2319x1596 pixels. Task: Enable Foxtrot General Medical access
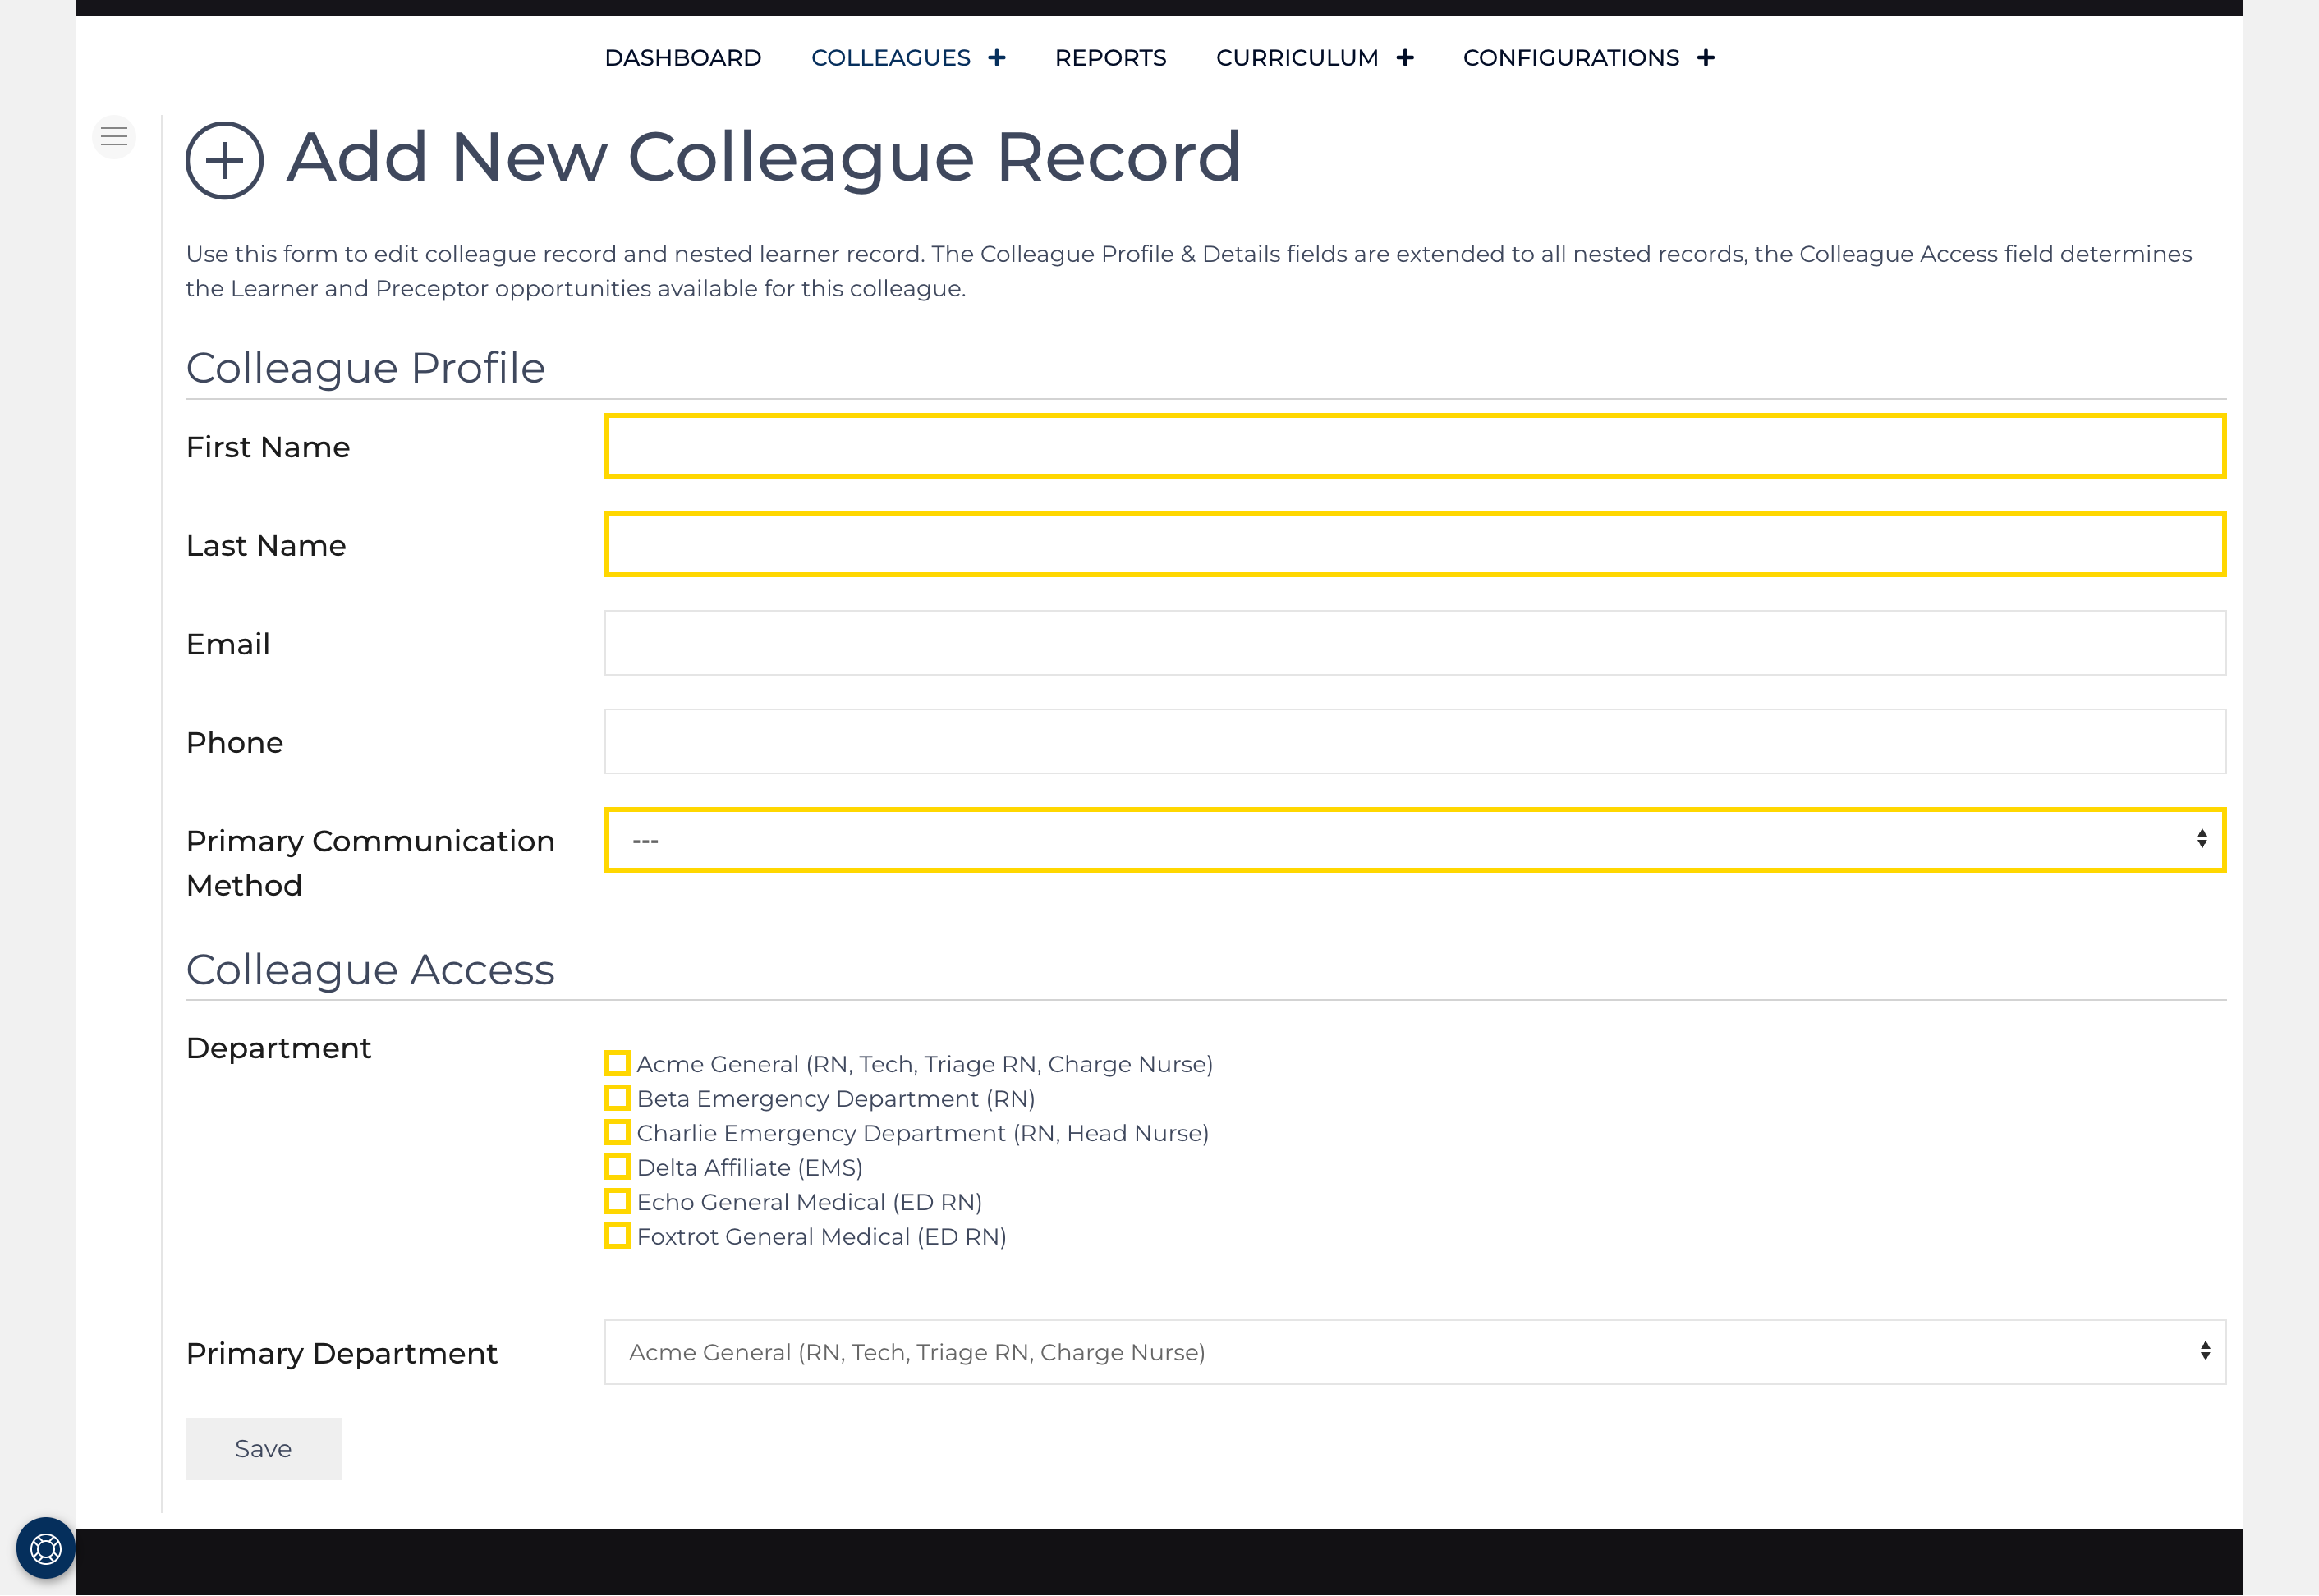(617, 1236)
